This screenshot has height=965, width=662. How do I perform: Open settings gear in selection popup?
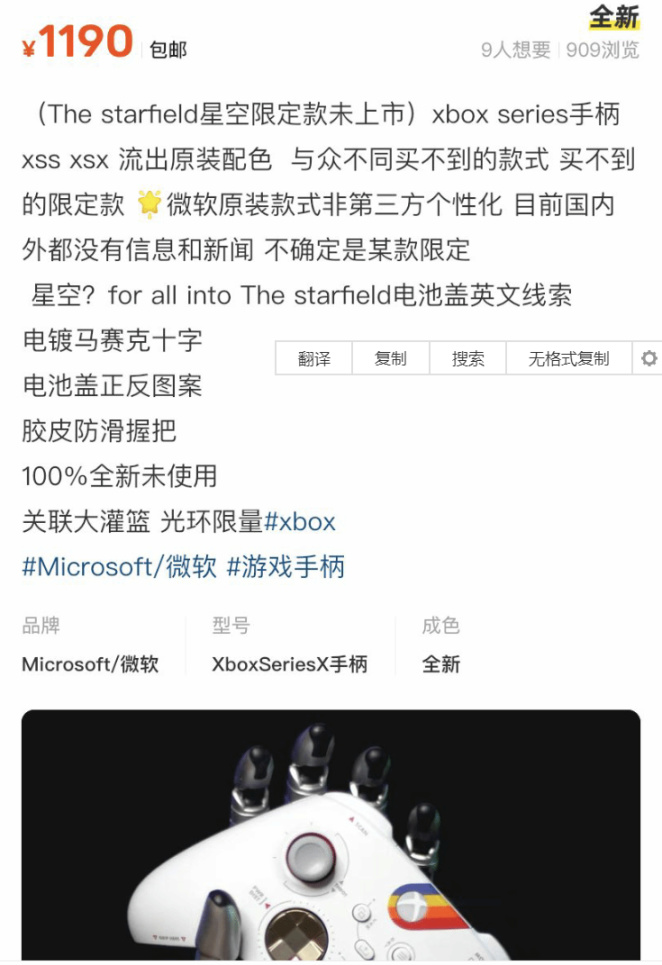(648, 358)
